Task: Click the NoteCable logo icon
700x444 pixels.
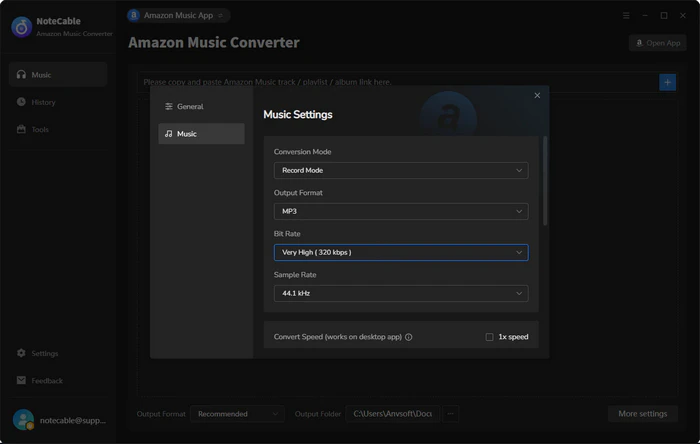Action: (x=21, y=27)
